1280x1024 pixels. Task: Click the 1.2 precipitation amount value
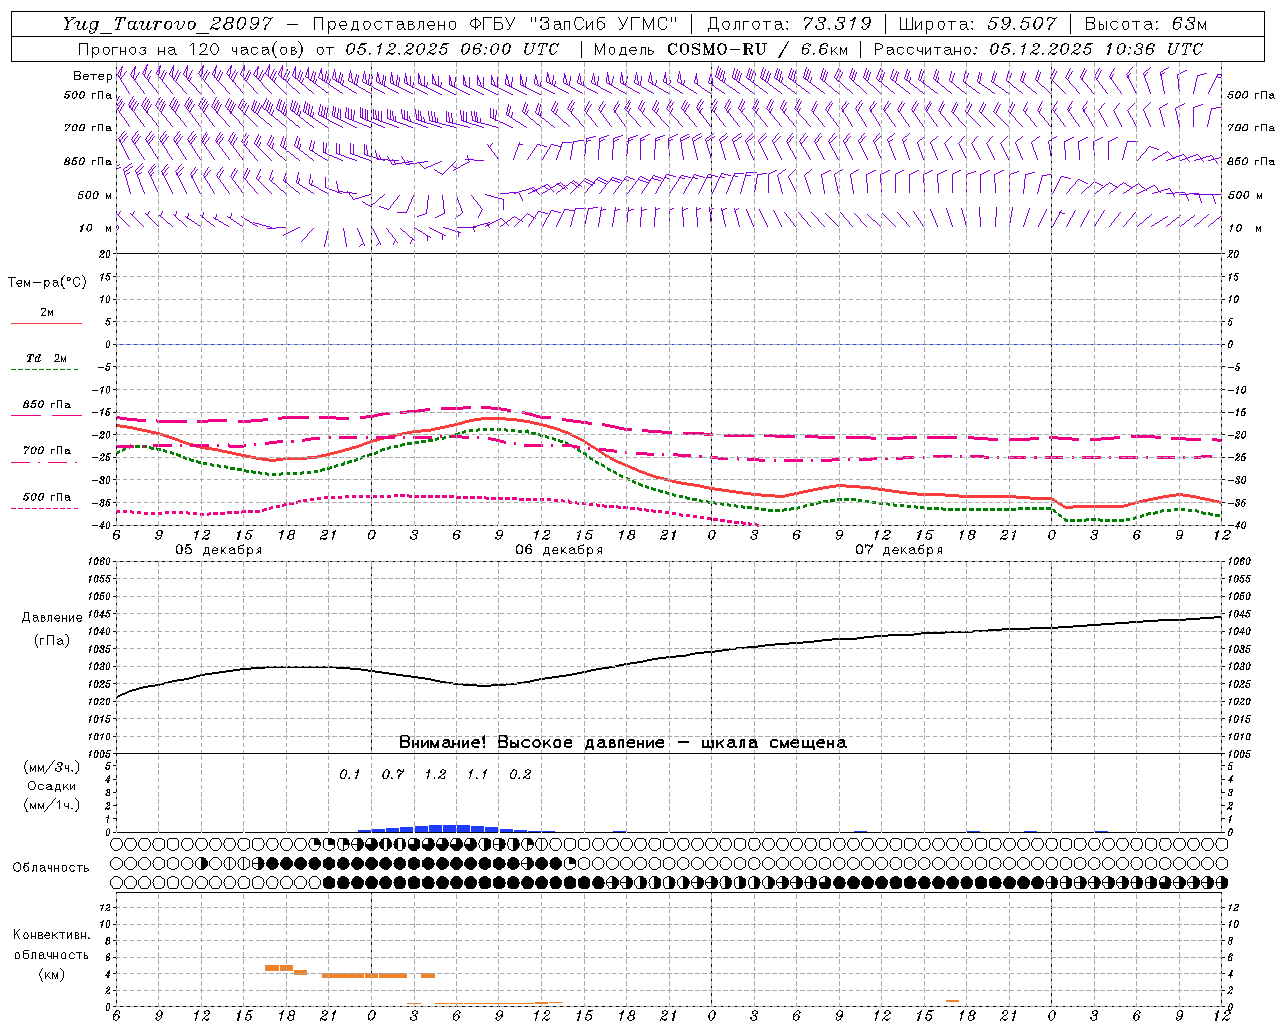tap(435, 774)
